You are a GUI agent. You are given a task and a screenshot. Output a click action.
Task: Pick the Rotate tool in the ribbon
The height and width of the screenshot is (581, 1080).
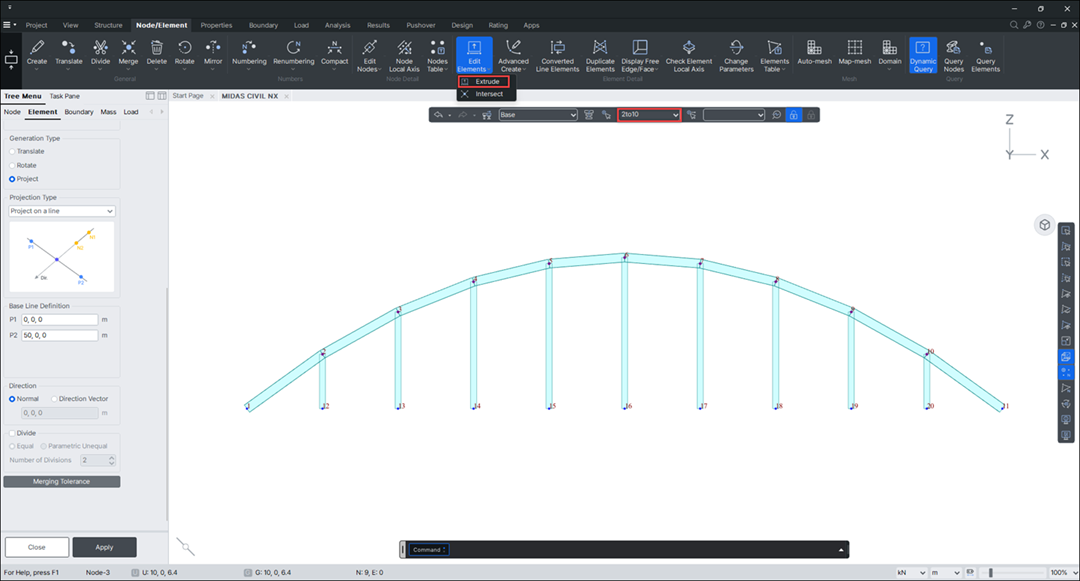[x=185, y=53]
